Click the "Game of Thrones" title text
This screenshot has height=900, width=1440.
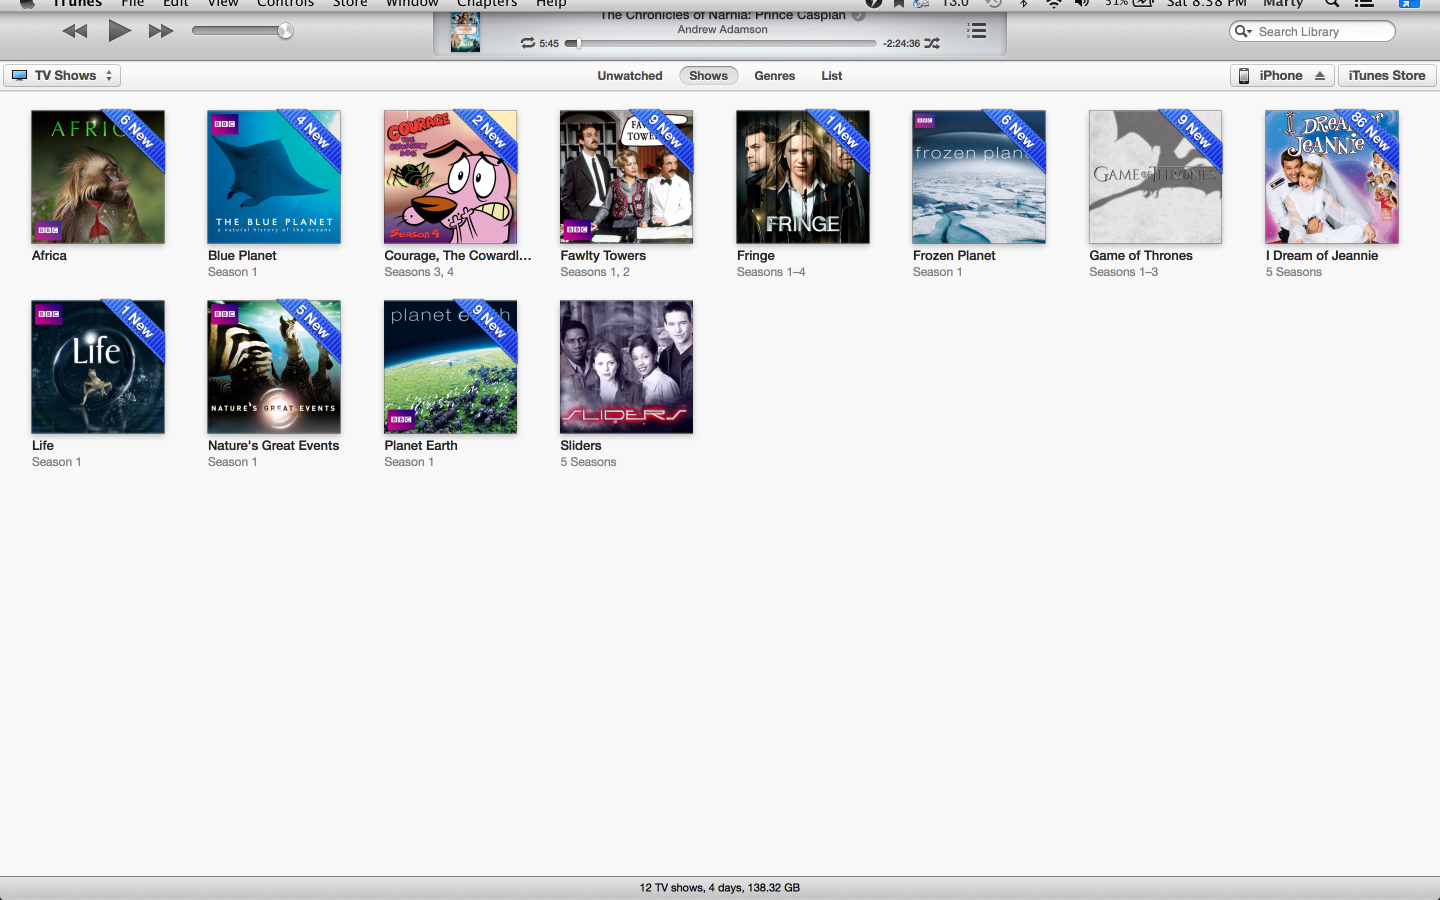(1141, 256)
